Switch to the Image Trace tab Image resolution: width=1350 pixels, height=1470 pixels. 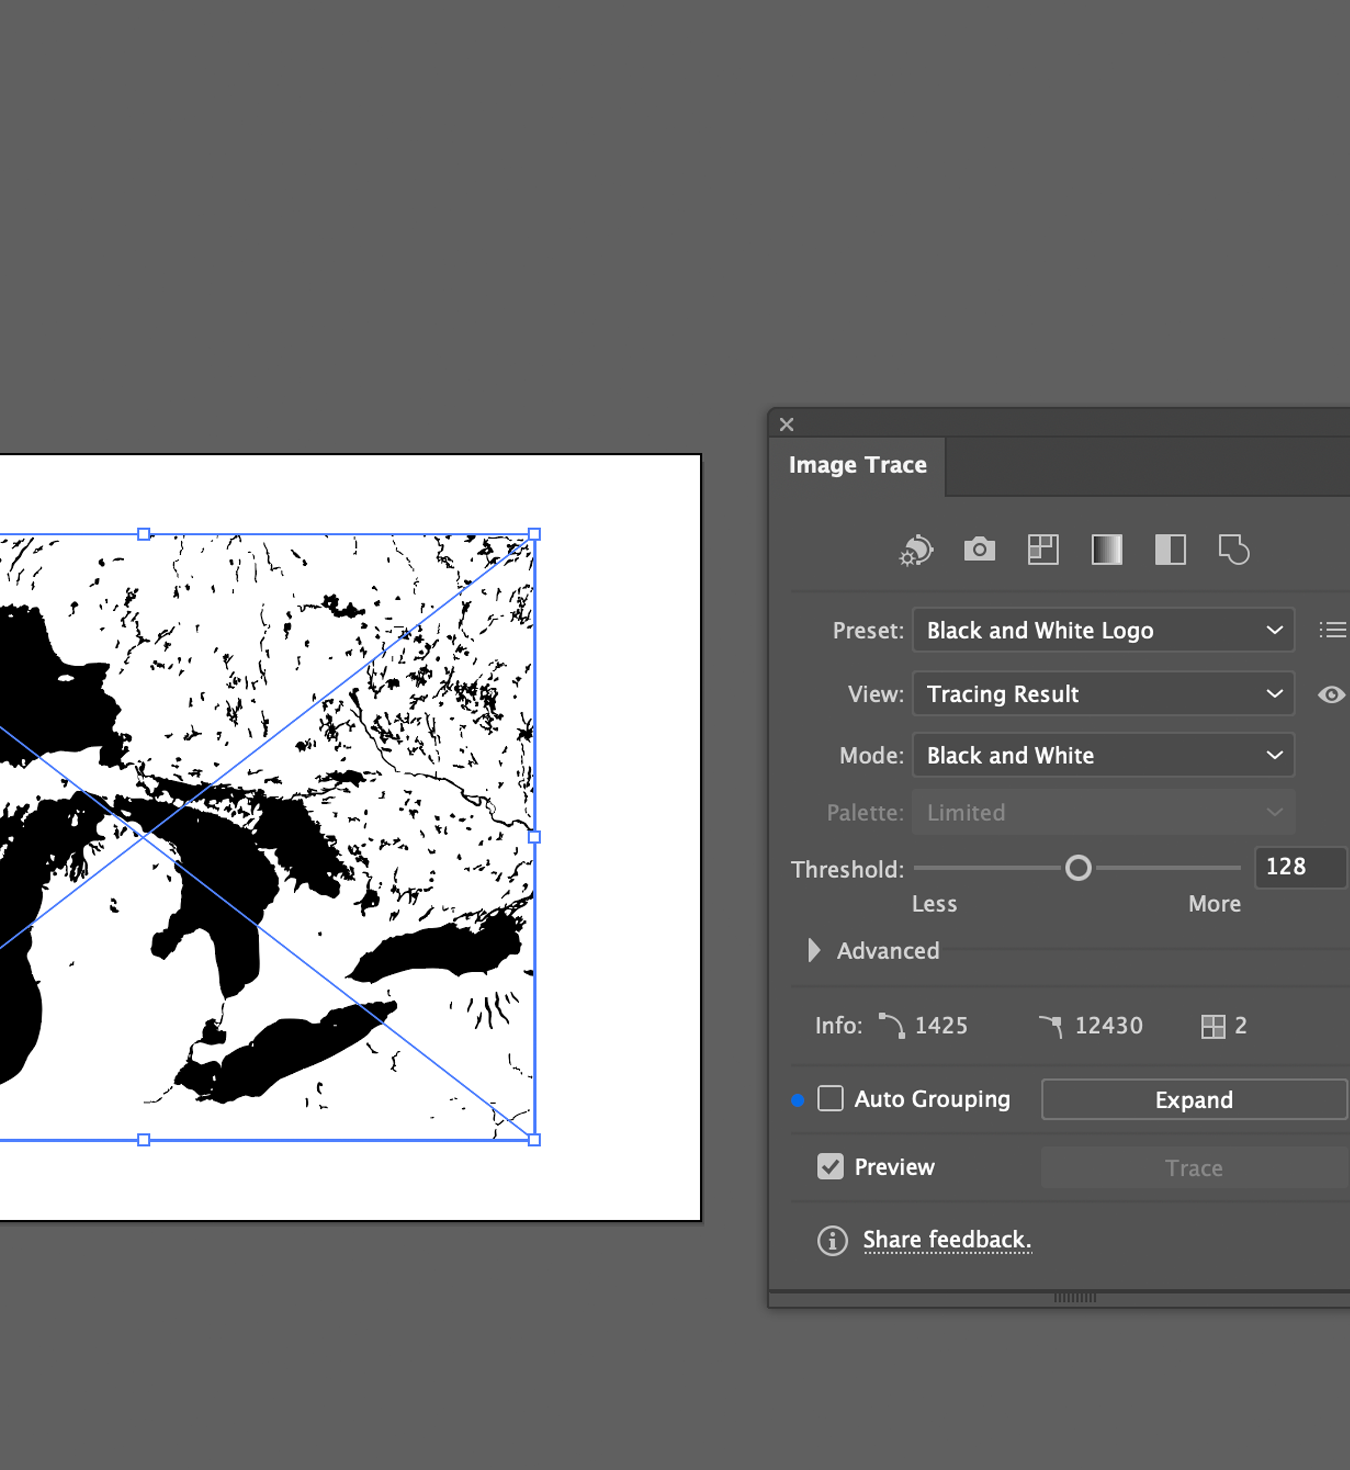[x=857, y=464]
